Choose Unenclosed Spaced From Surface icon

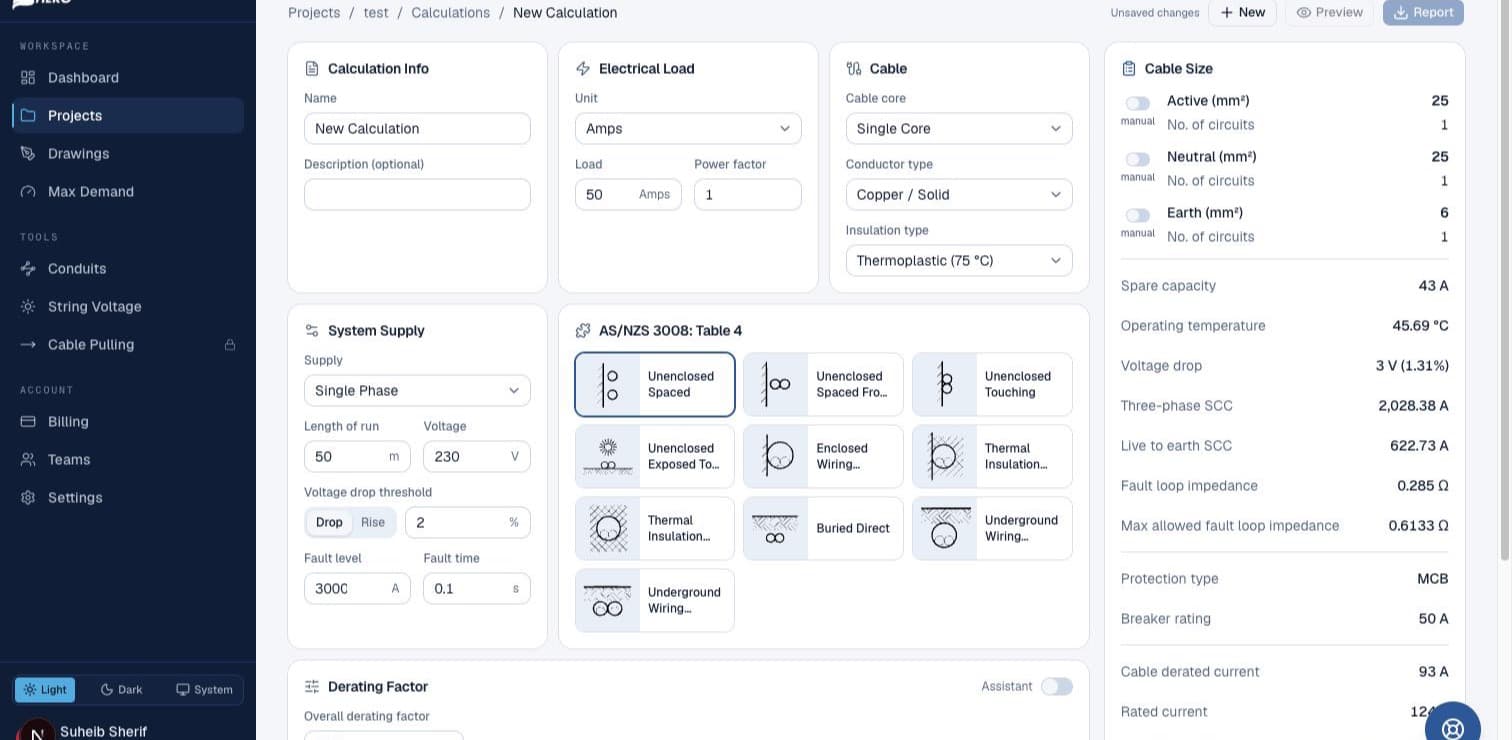tap(775, 384)
